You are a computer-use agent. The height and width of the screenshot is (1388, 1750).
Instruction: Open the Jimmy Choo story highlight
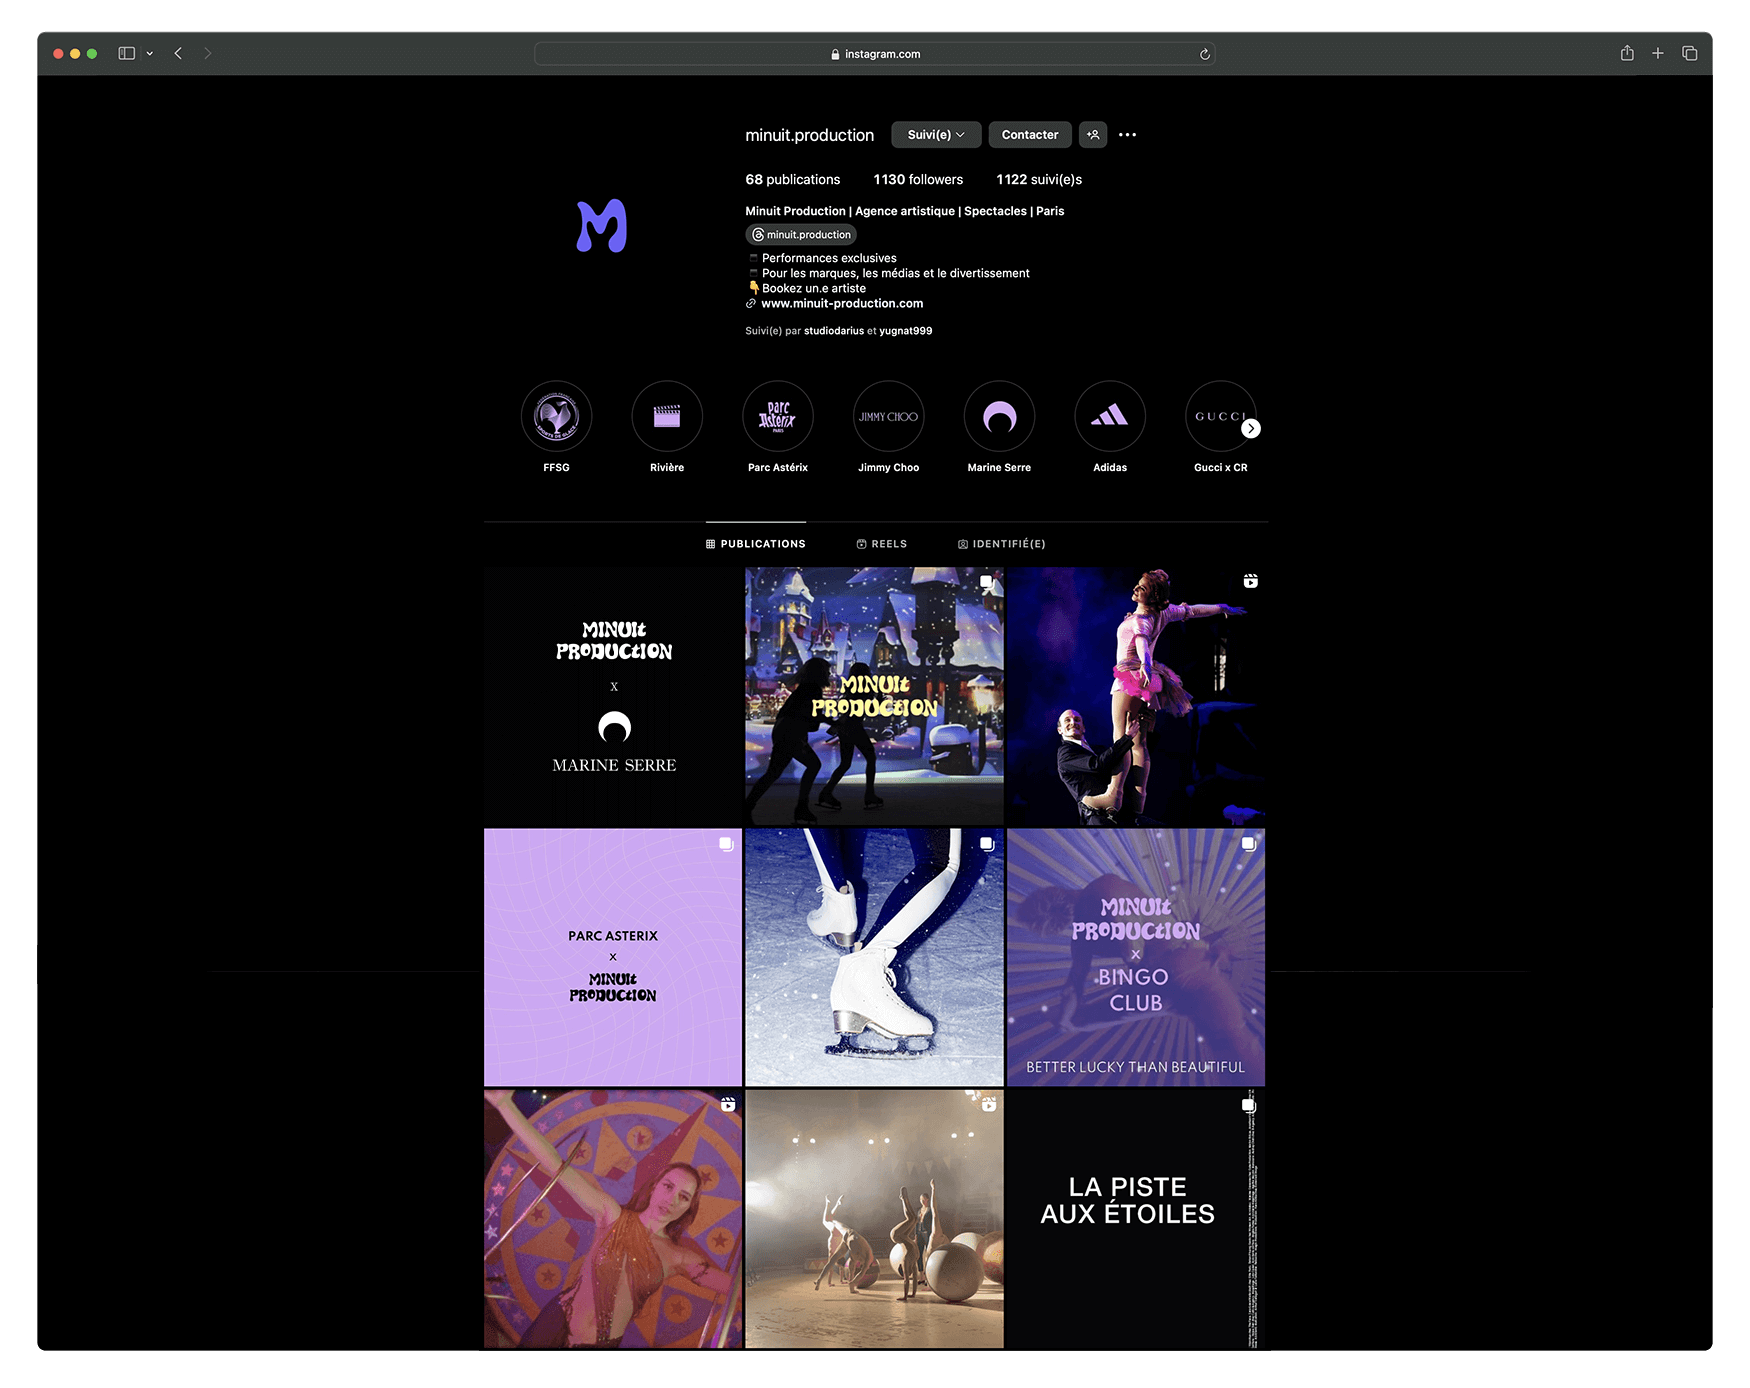point(888,417)
